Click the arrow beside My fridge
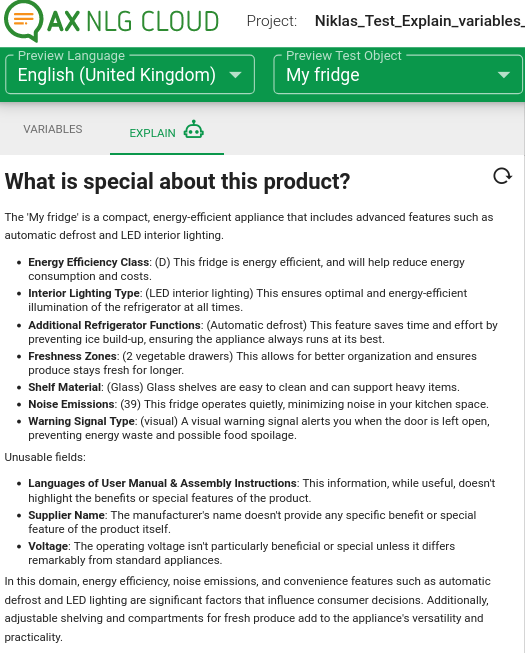The height and width of the screenshot is (653, 525). click(504, 75)
